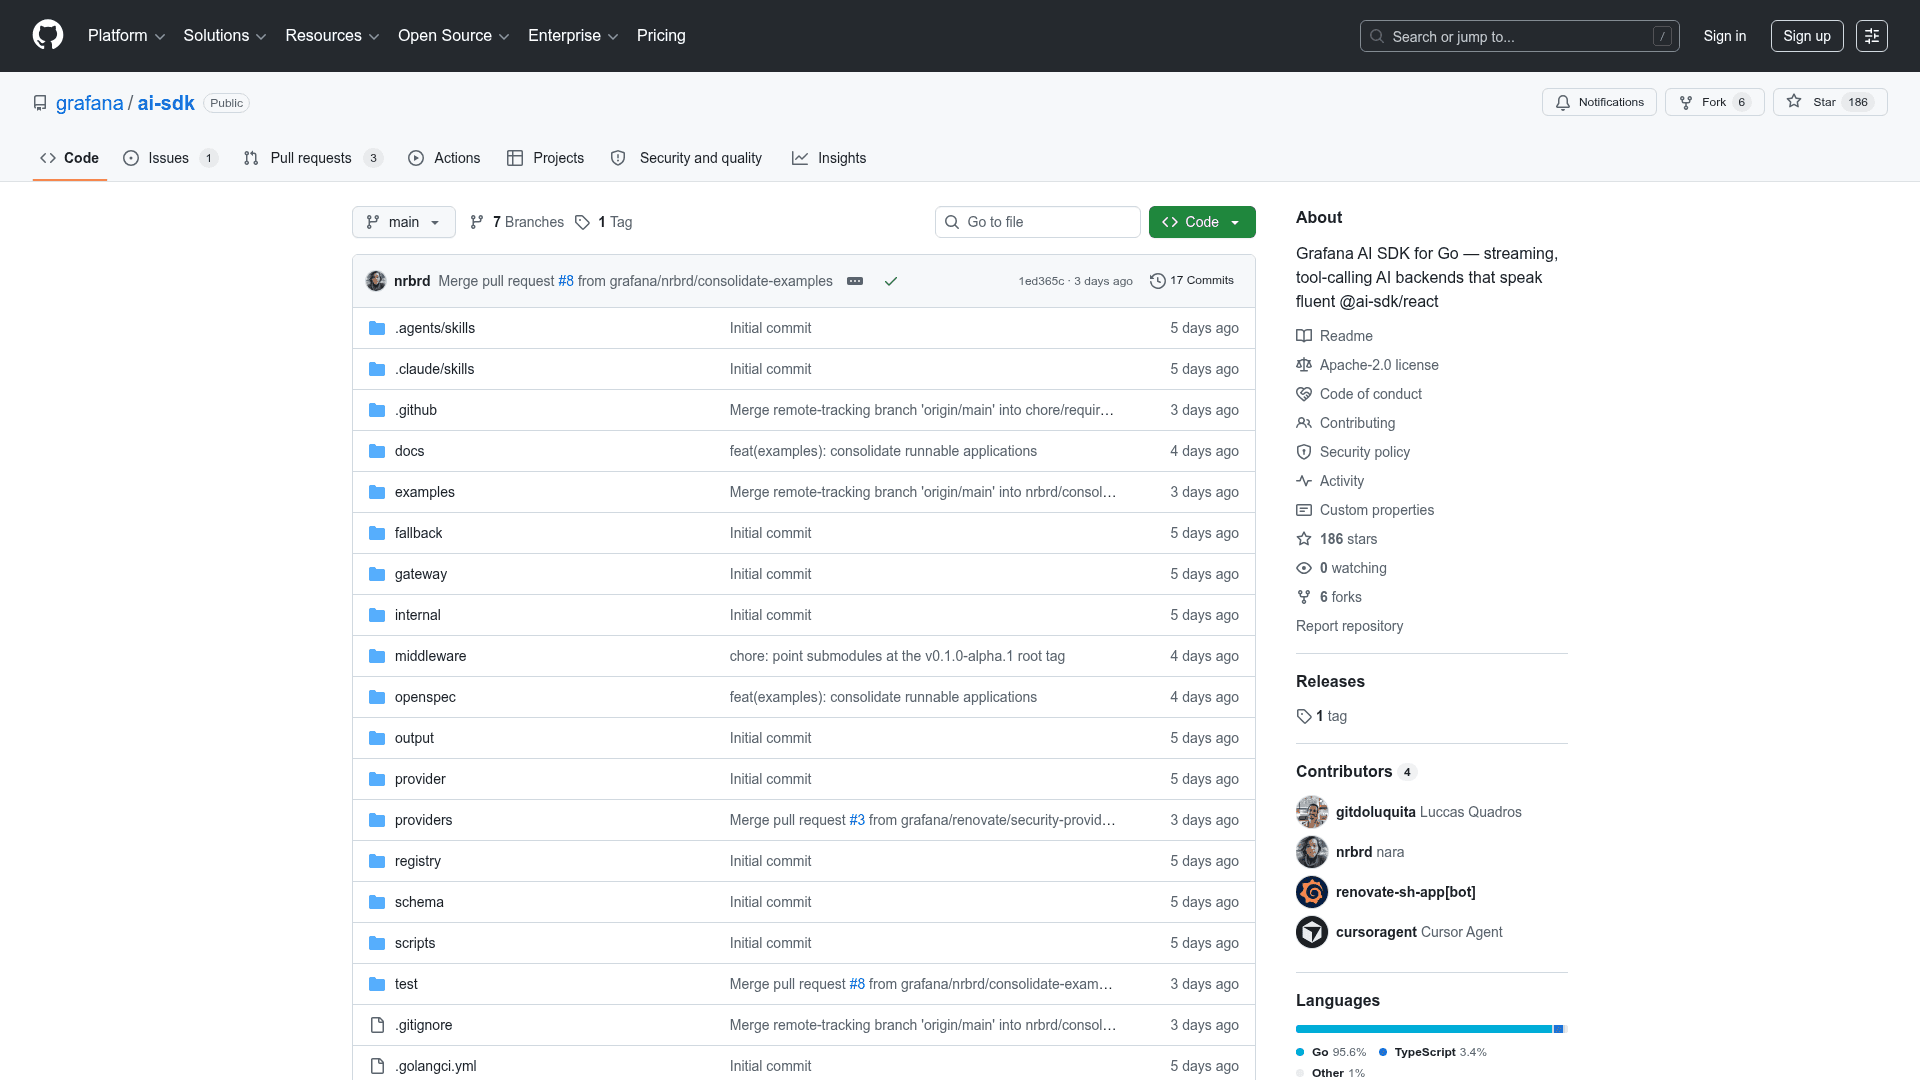The height and width of the screenshot is (1080, 1920).
Task: Open the Actions tab
Action: point(444,158)
